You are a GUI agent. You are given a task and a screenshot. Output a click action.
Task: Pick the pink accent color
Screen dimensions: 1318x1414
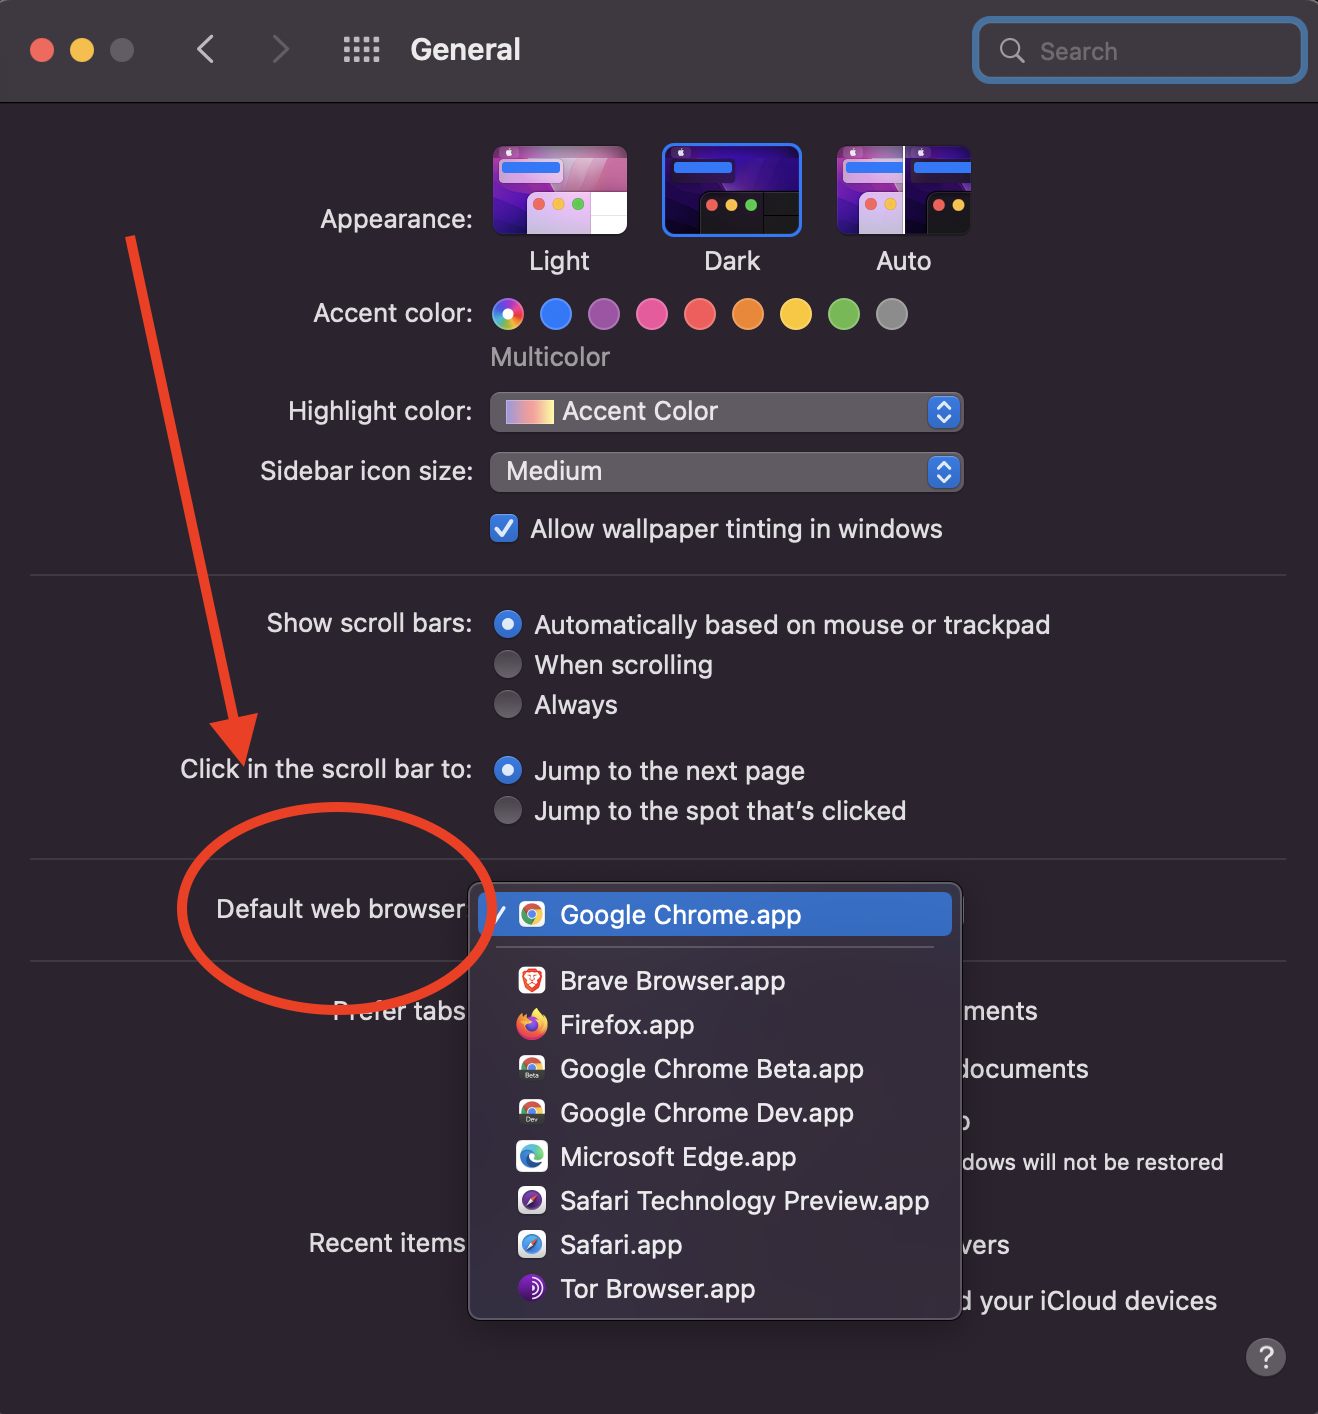(x=652, y=314)
